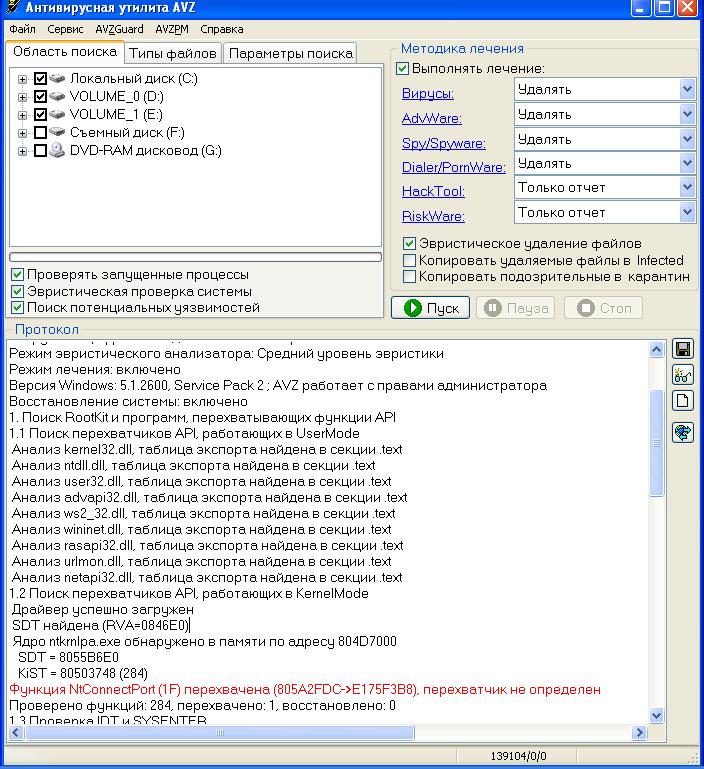704x769 pixels.
Task: Select the VOLUME_1 (E:) drive icon
Action: (57, 114)
